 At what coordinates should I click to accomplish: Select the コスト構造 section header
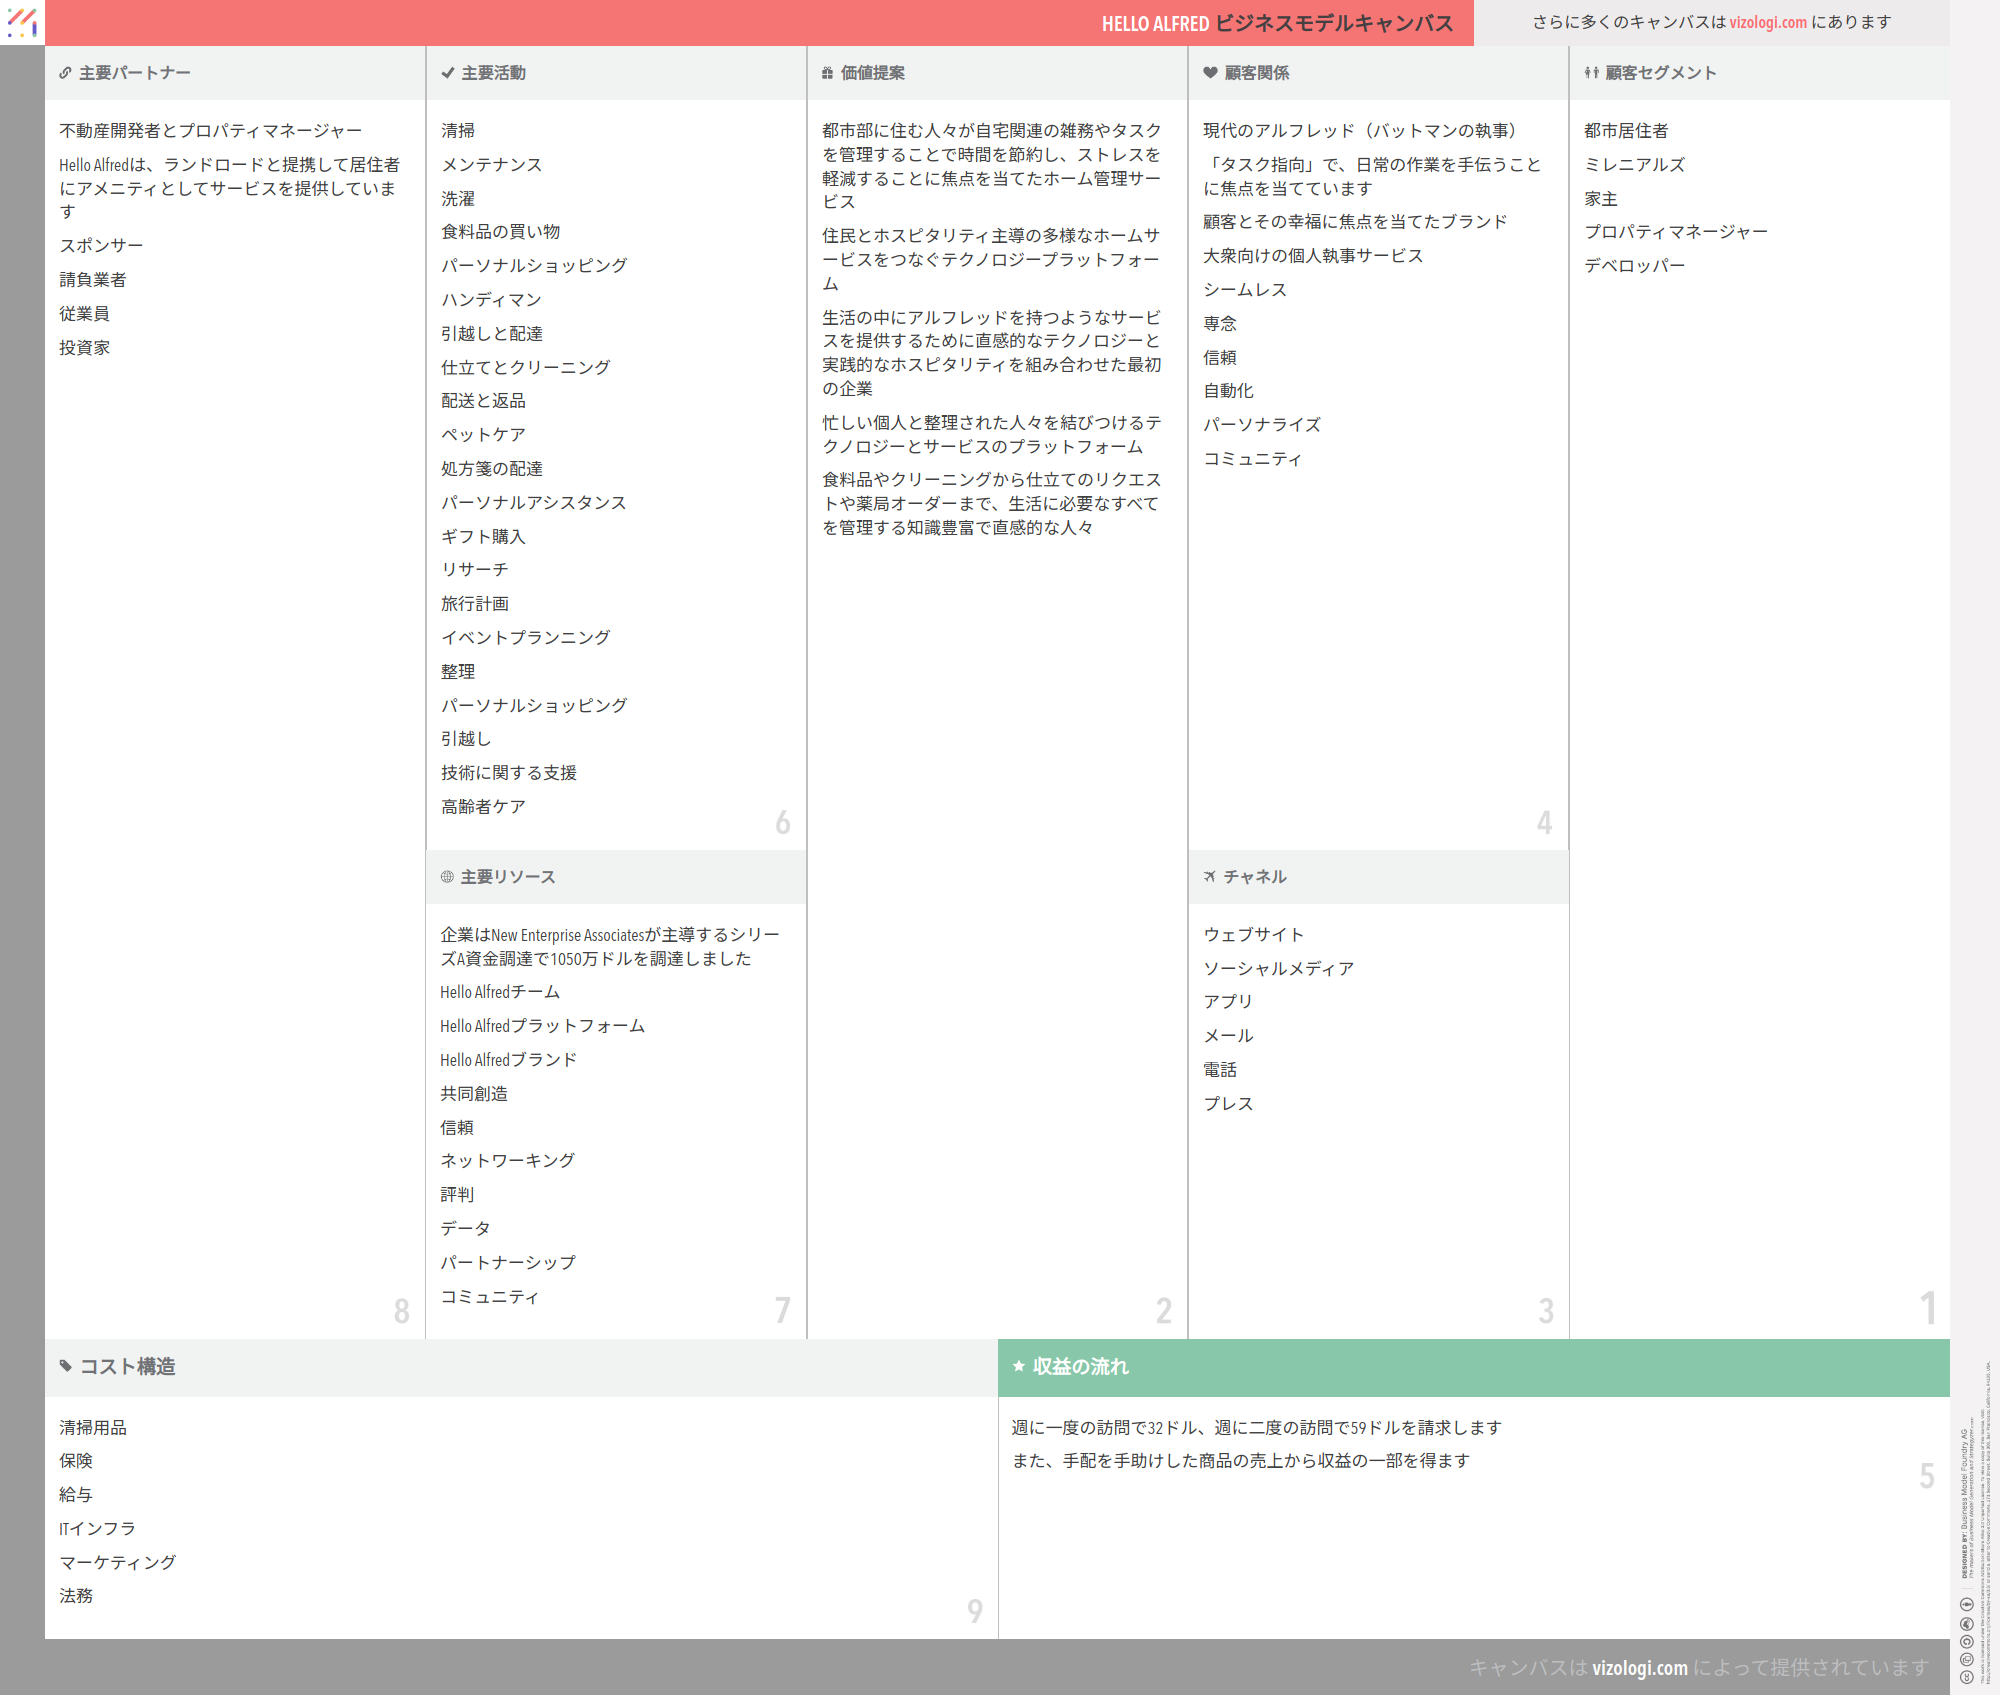coord(520,1367)
